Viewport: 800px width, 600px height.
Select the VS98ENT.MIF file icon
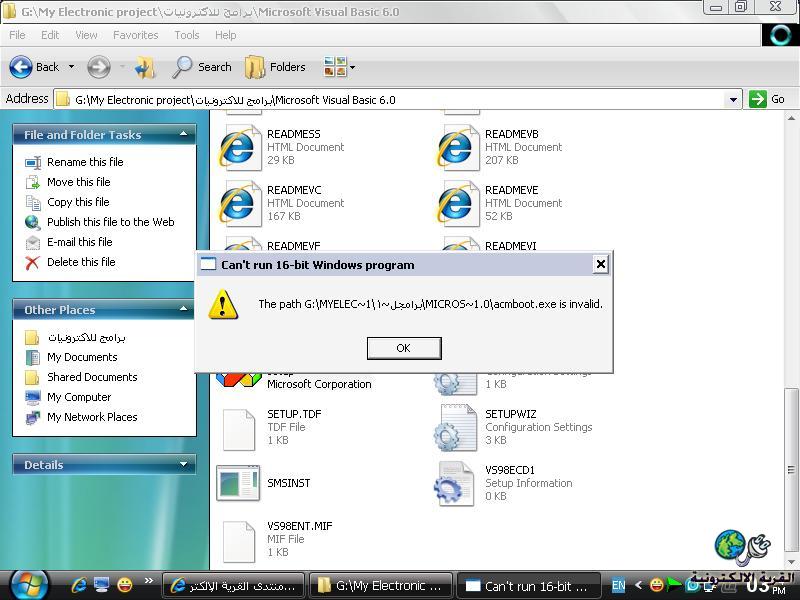[239, 541]
